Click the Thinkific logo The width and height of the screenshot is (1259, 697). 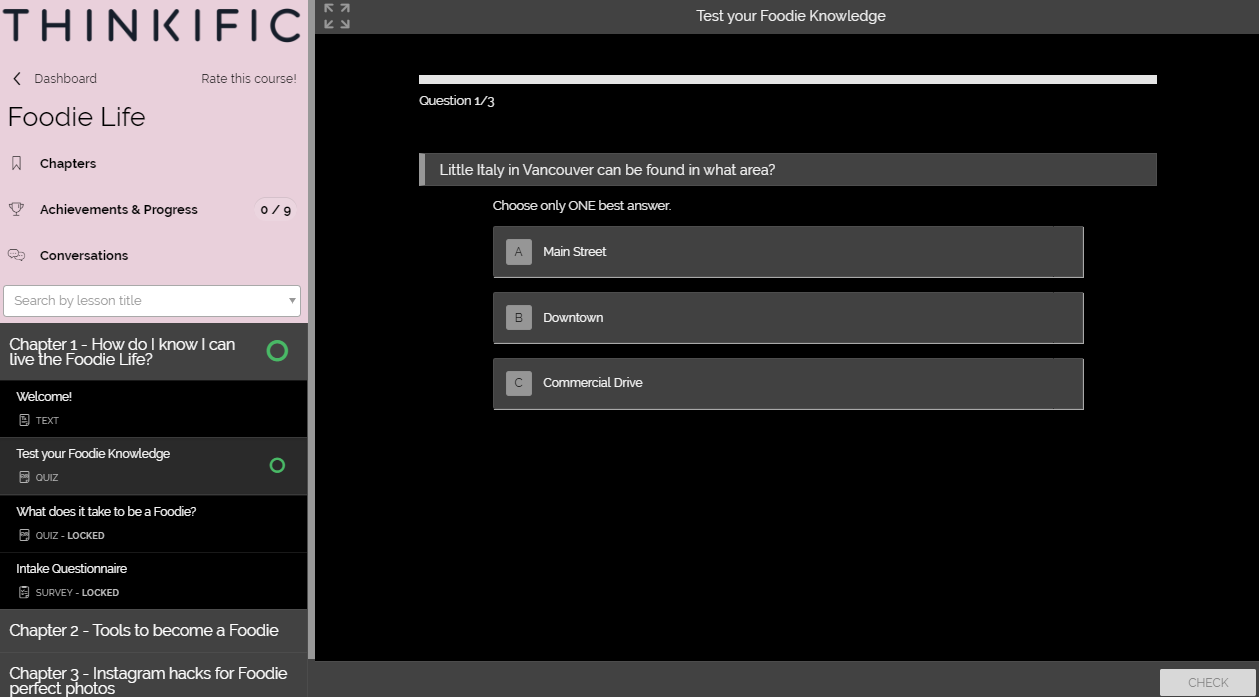coord(151,25)
